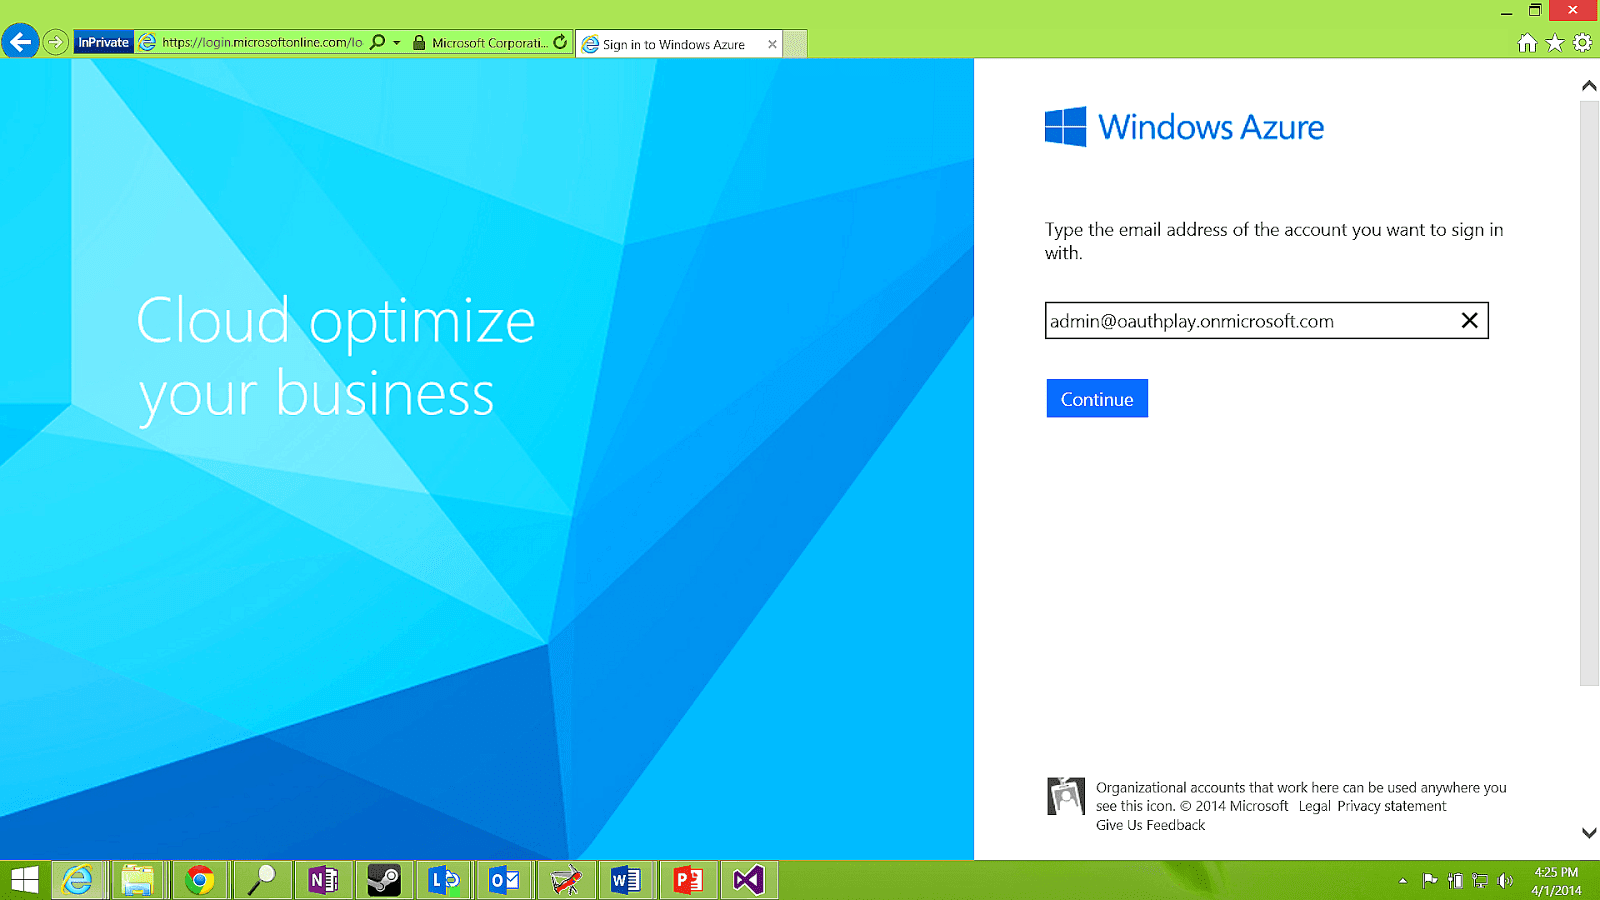Launch Word from the taskbar

pos(626,880)
